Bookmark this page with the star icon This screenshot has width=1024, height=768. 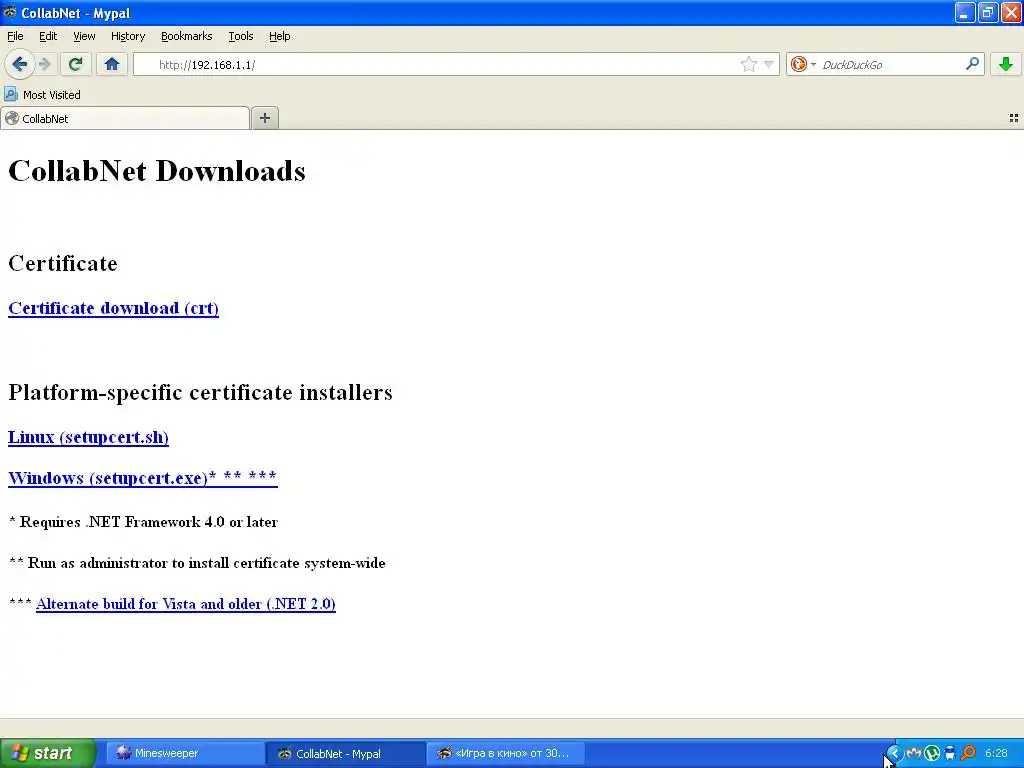tap(748, 64)
